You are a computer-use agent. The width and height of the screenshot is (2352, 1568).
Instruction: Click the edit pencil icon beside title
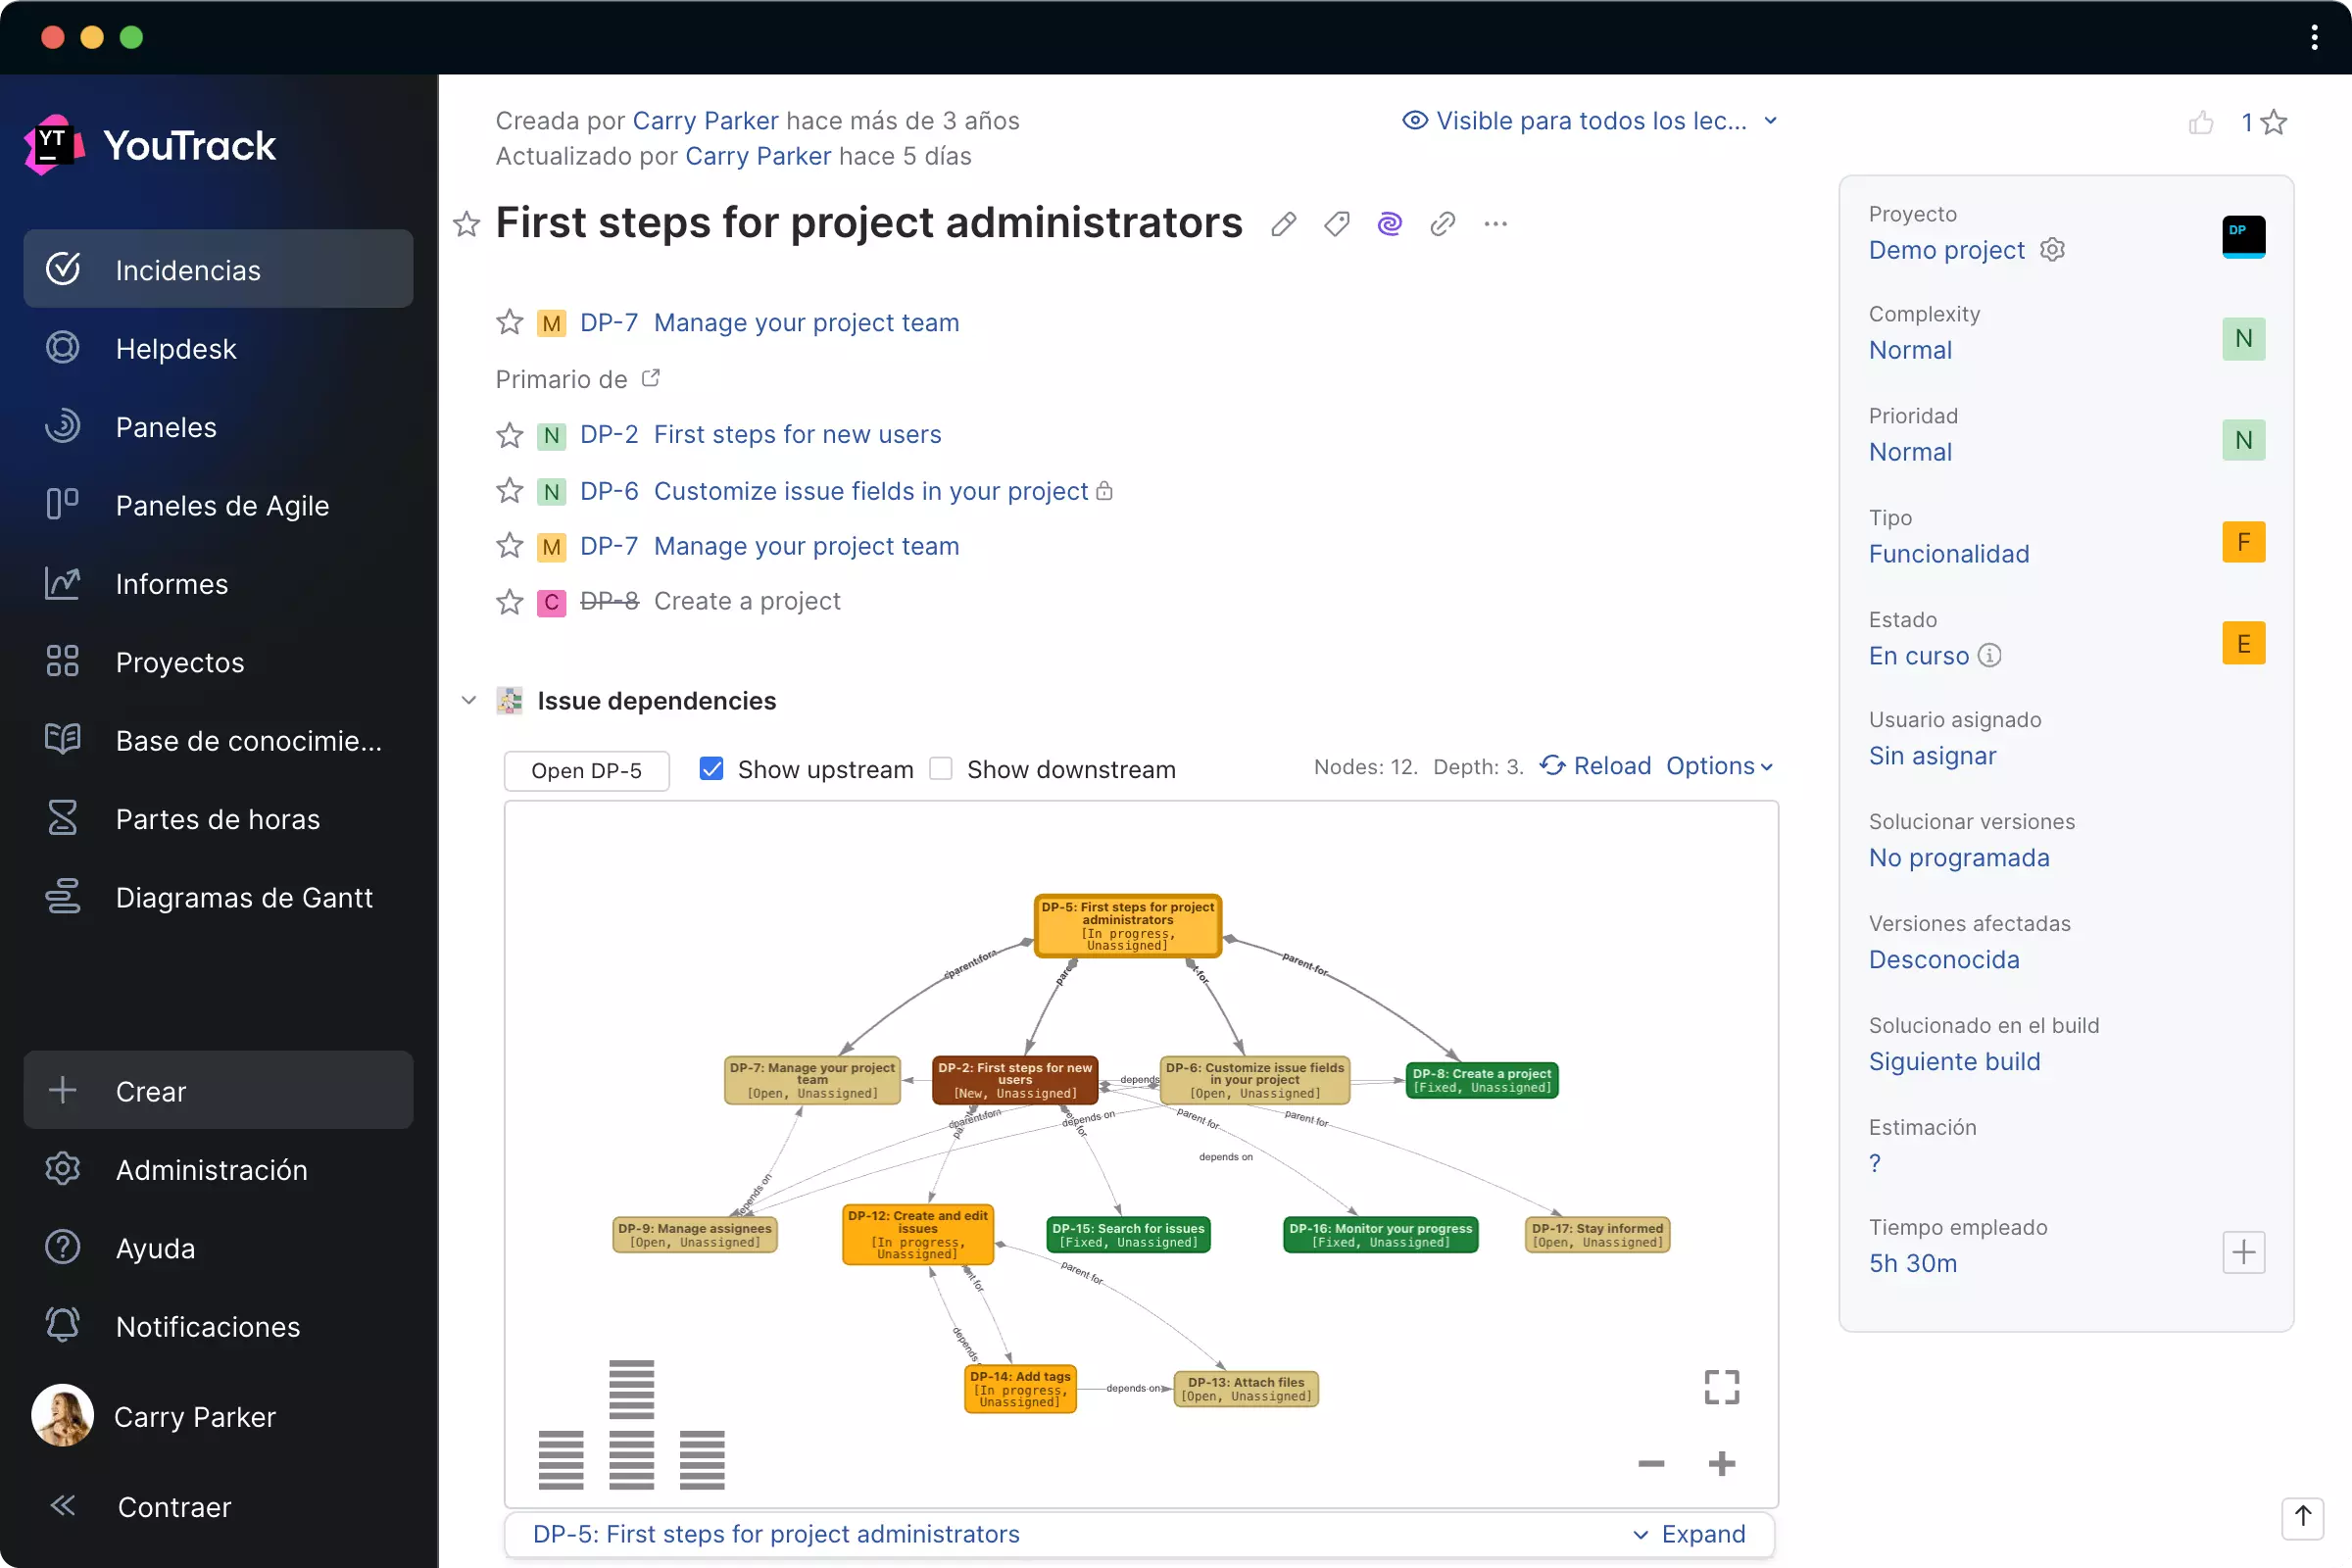click(x=1284, y=224)
